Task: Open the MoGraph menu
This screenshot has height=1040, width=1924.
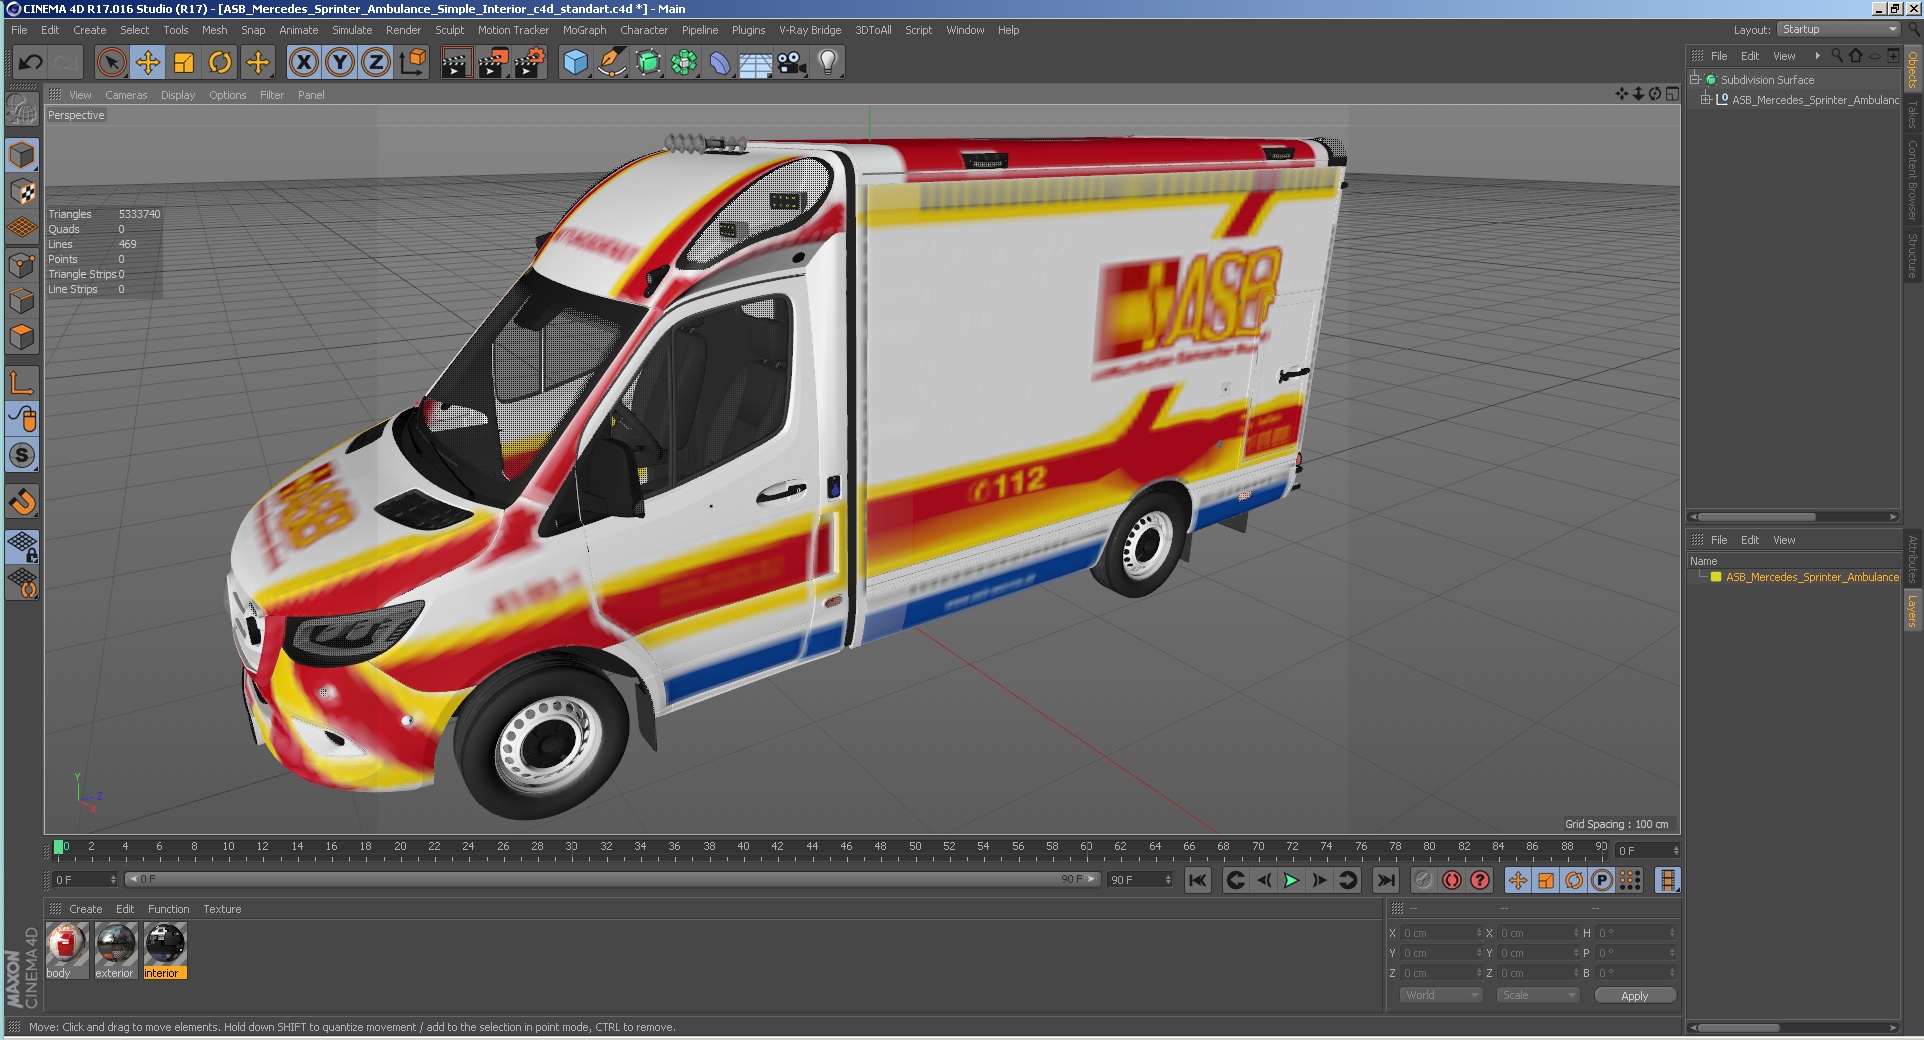Action: [584, 30]
